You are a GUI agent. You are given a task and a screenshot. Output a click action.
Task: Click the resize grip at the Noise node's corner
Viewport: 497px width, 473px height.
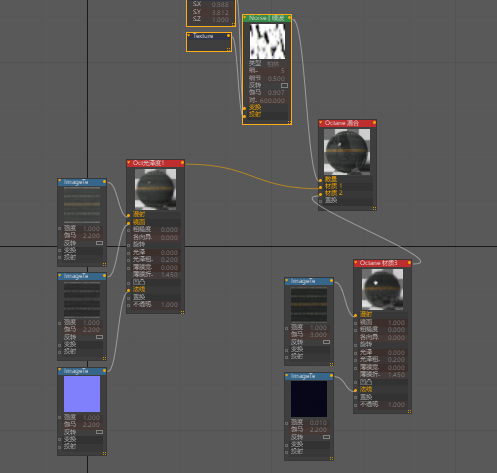pos(289,122)
